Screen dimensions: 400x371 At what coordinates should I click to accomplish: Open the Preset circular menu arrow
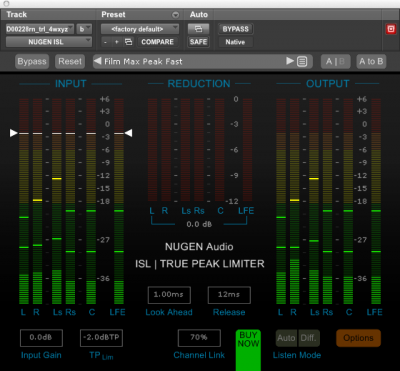(x=175, y=15)
